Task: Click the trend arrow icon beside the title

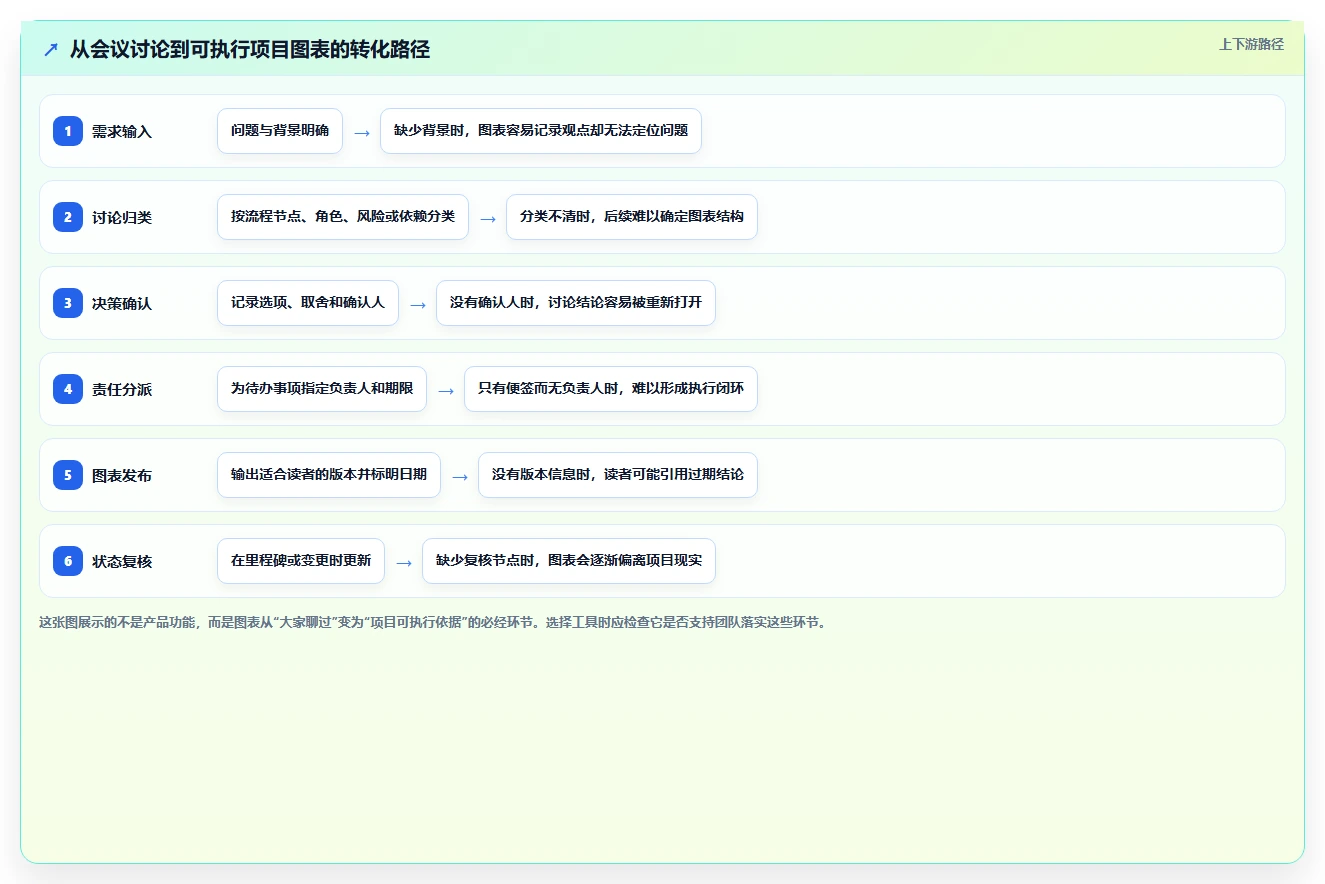Action: point(51,50)
